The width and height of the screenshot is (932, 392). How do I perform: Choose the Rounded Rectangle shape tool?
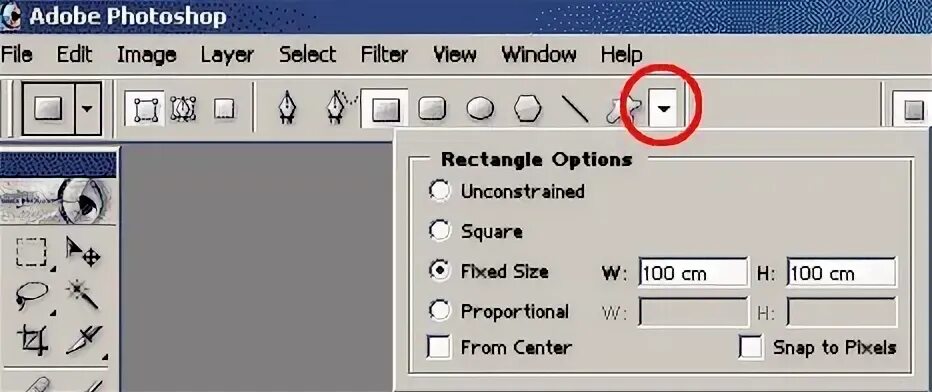tap(432, 109)
